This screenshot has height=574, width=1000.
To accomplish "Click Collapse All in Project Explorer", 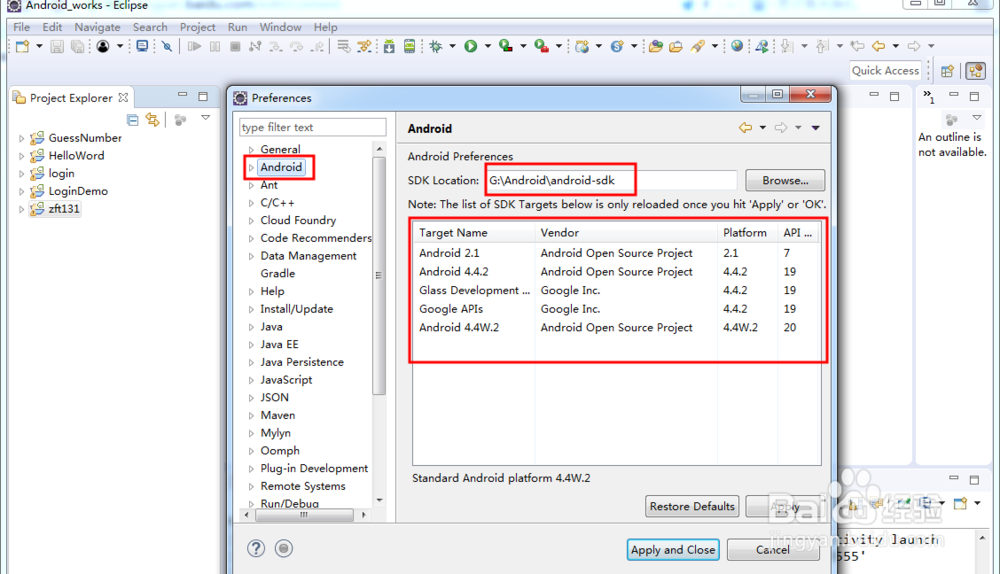I will [133, 119].
